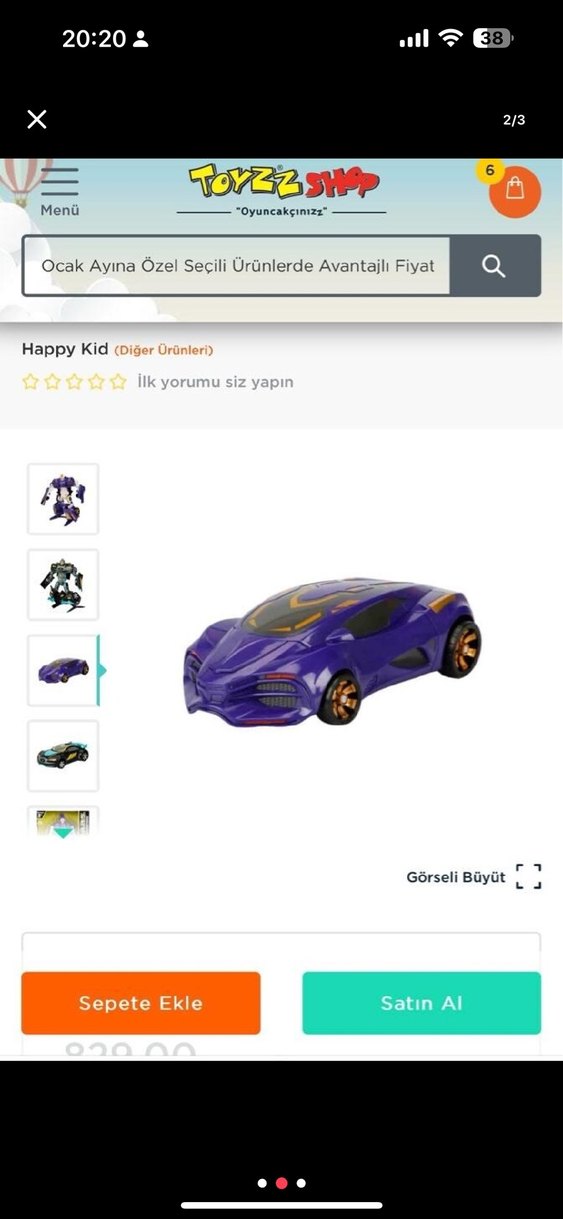Click İlk yorumu siz yapın link
The width and height of the screenshot is (563, 1219).
[x=215, y=382]
